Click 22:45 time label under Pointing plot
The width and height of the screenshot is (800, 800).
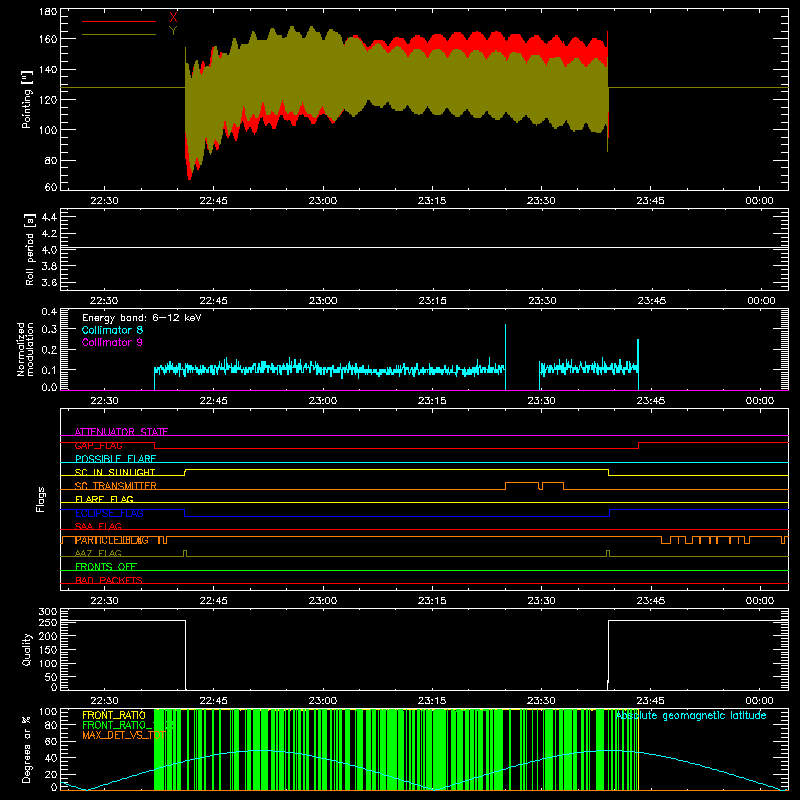coord(213,201)
